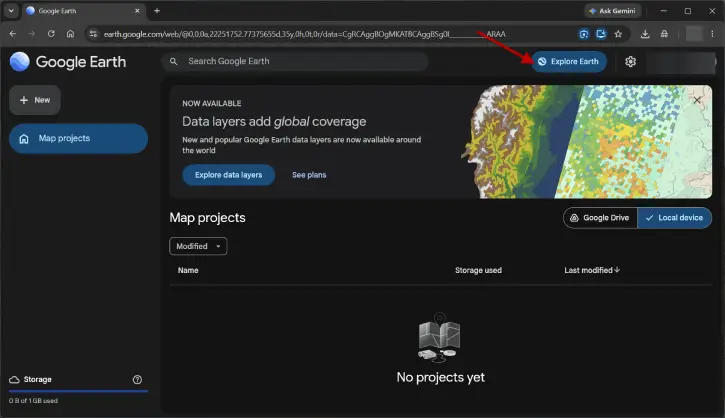The width and height of the screenshot is (725, 418).
Task: Click the browser home icon
Action: (70, 34)
